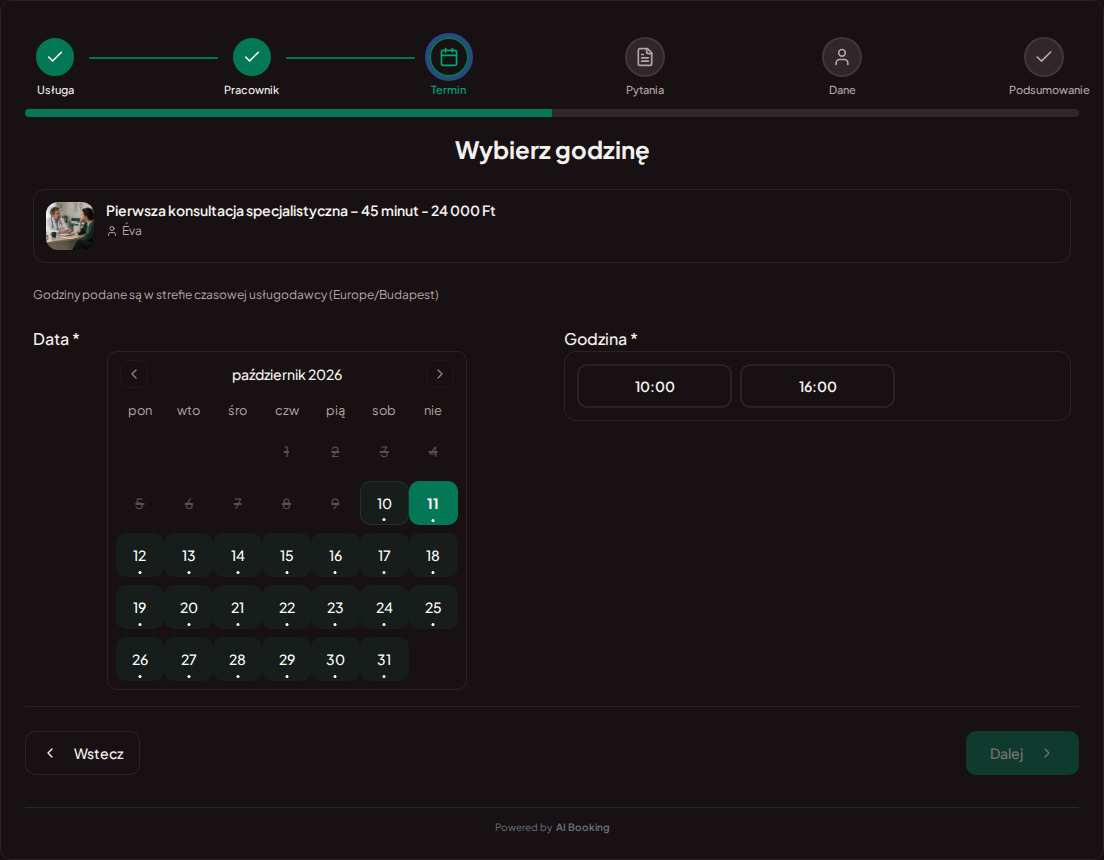The image size is (1104, 860).
Task: Pick October 22 on the calendar
Action: (287, 608)
